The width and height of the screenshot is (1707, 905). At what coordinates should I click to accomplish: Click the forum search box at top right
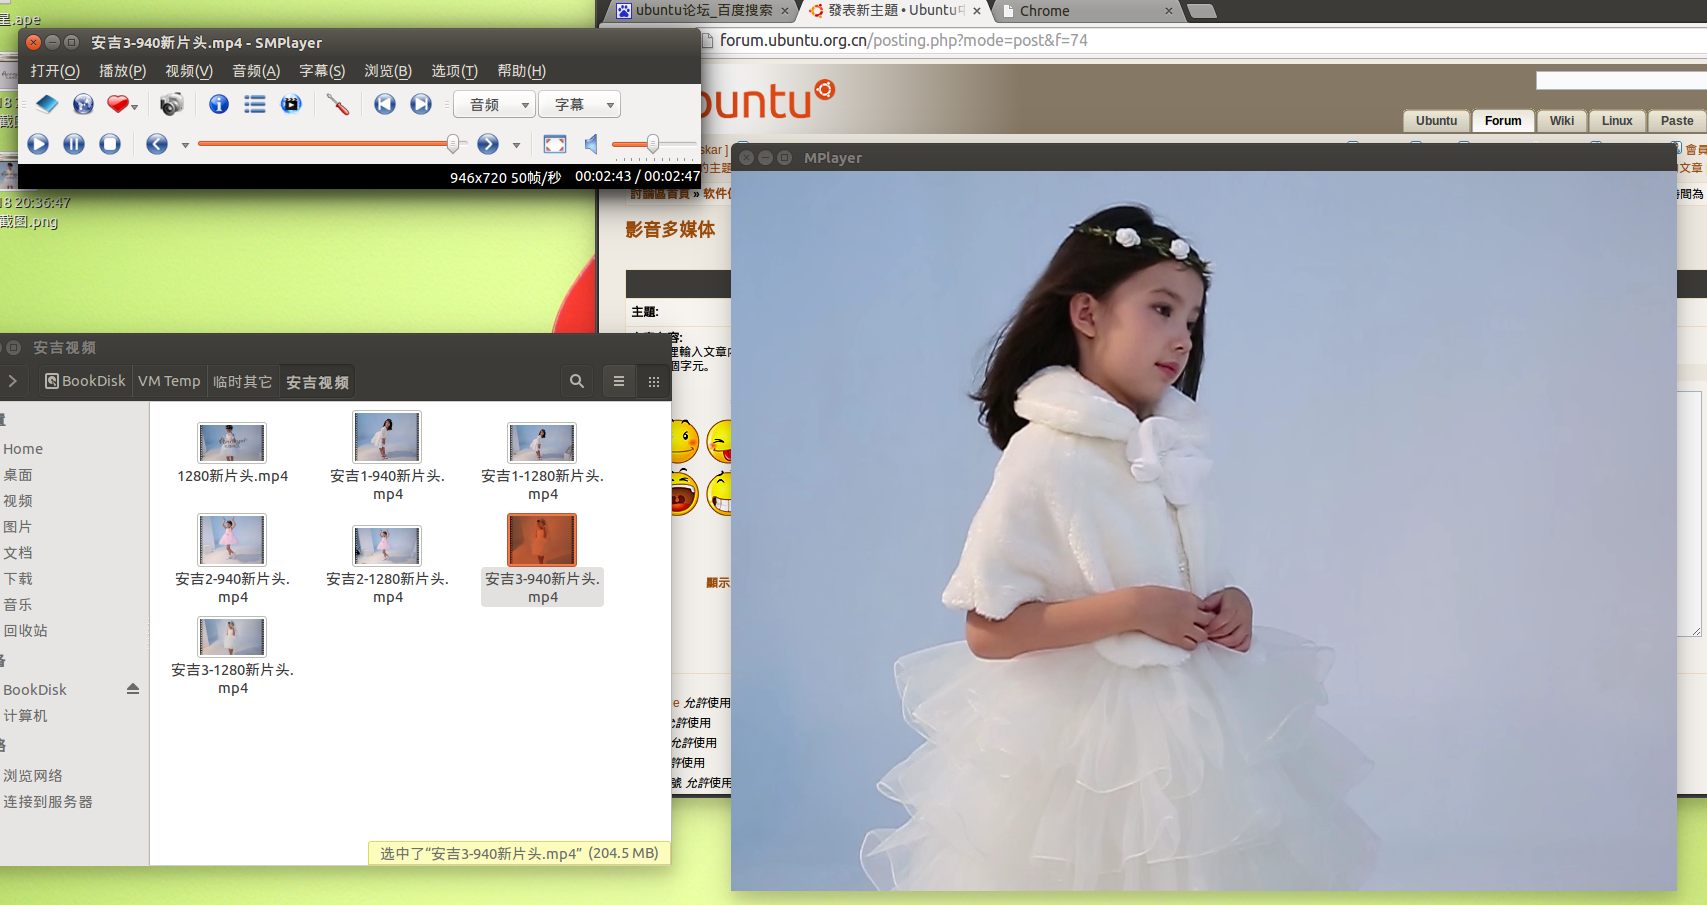[1621, 81]
